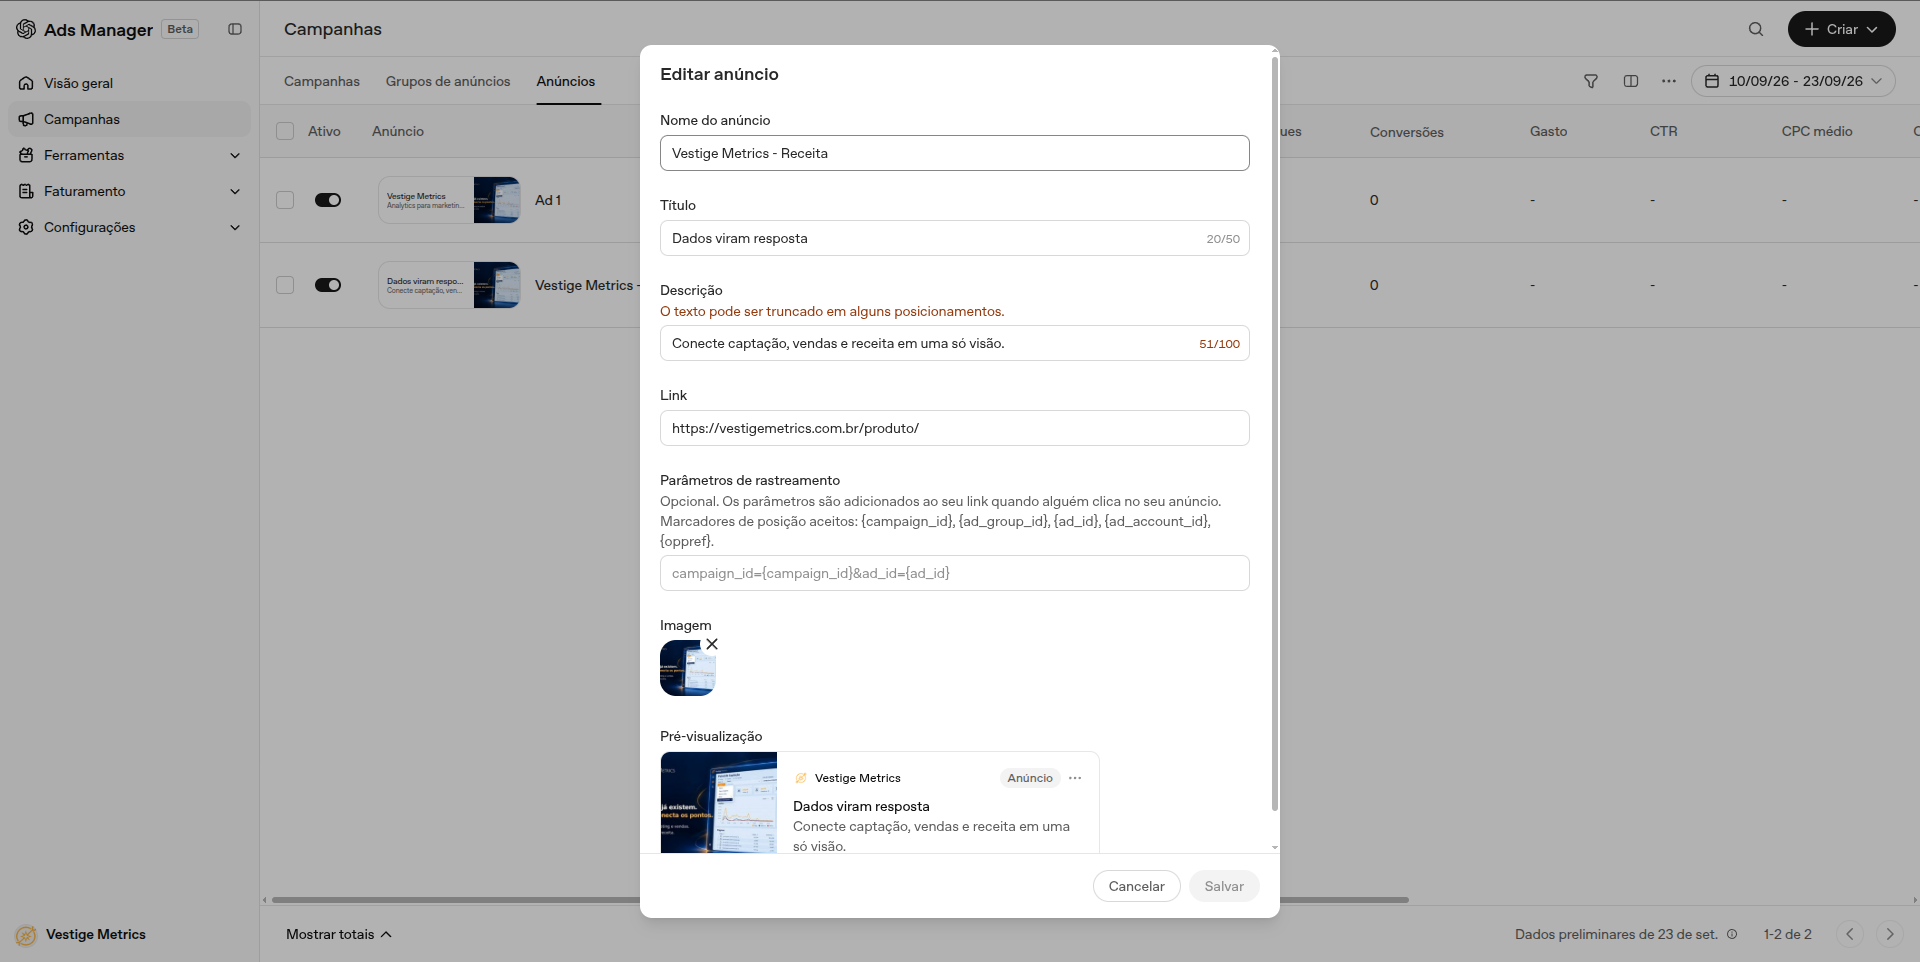Click the dialog vertical scrollbar

(x=1275, y=433)
